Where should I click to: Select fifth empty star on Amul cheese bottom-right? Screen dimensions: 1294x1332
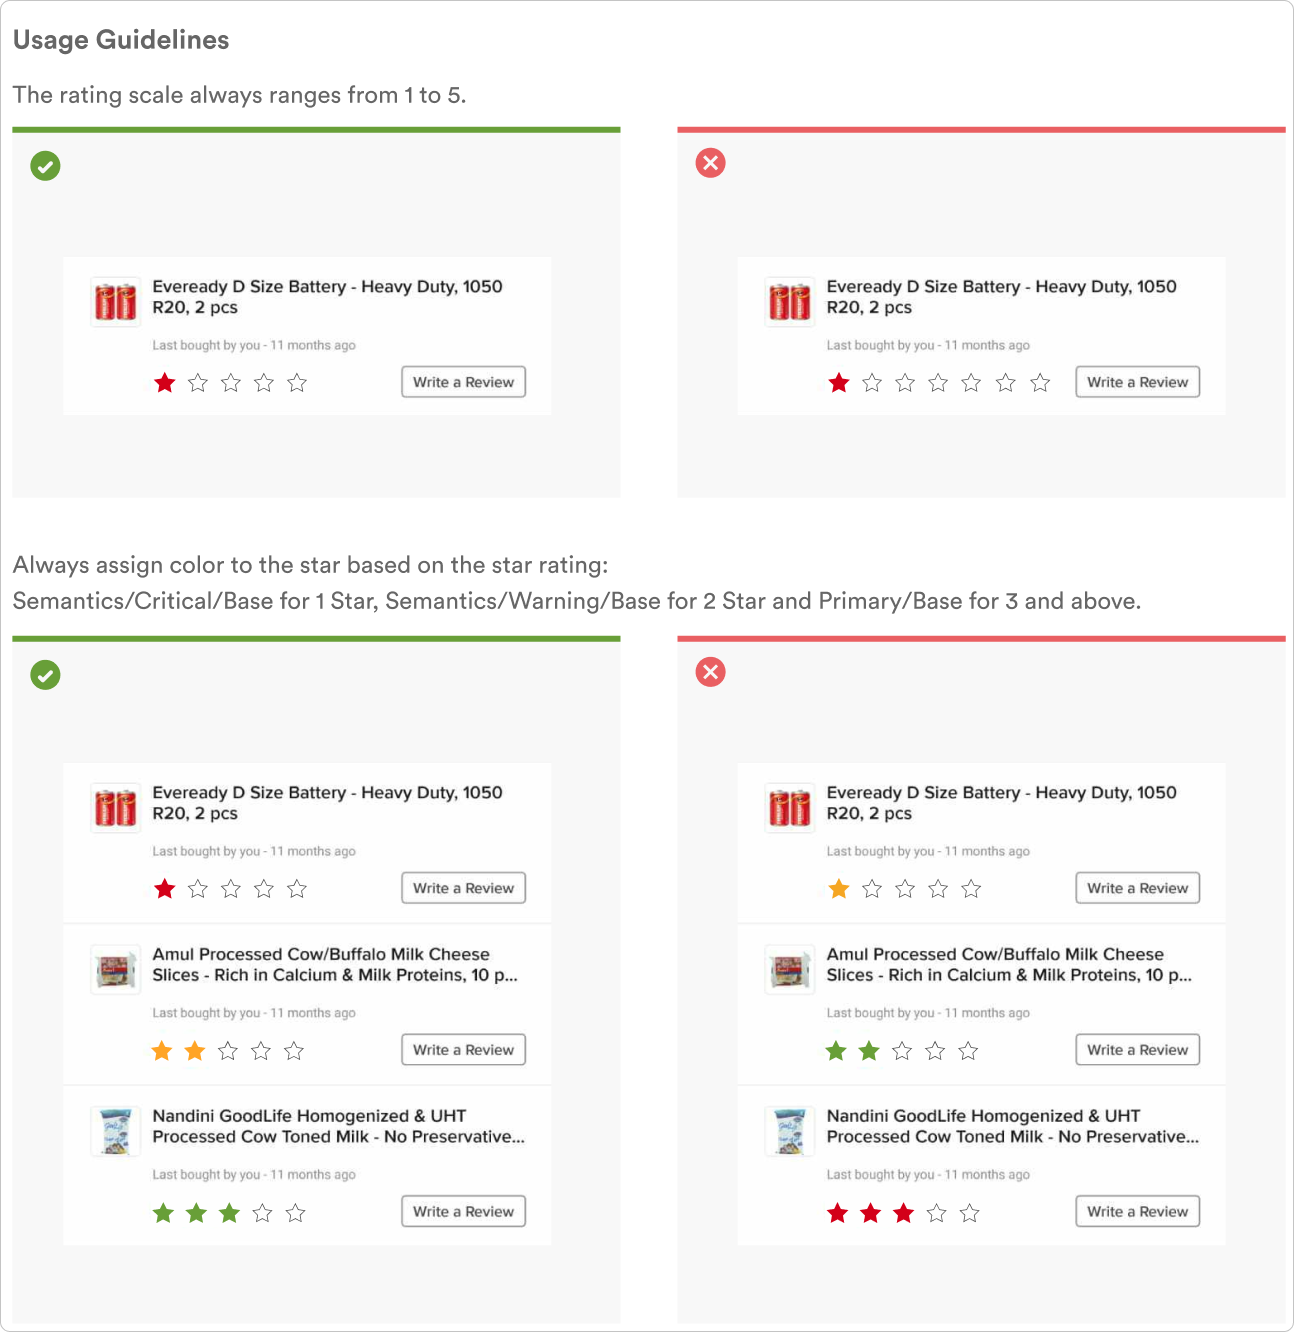(968, 1050)
